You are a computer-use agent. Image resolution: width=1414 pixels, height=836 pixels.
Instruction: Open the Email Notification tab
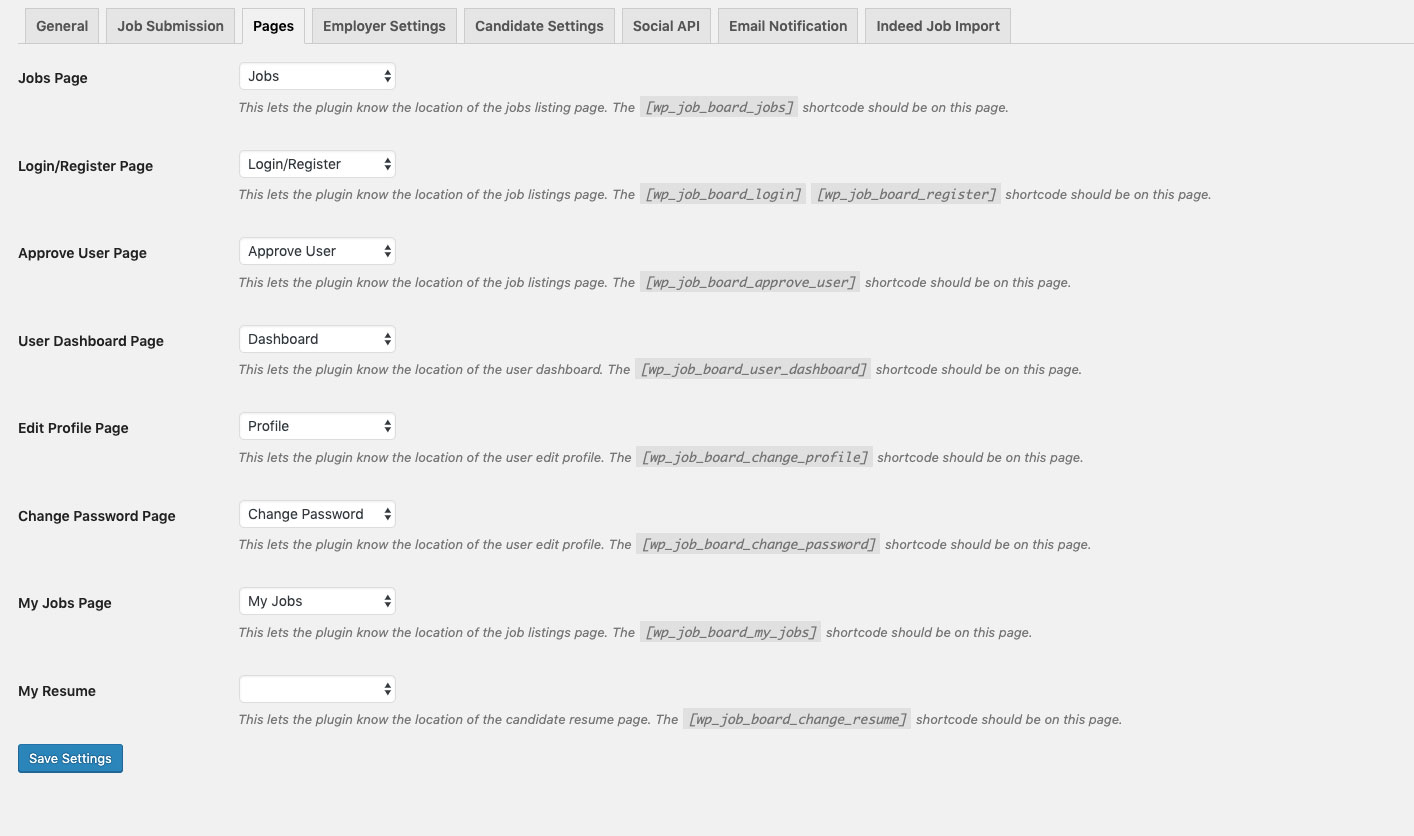coord(788,26)
